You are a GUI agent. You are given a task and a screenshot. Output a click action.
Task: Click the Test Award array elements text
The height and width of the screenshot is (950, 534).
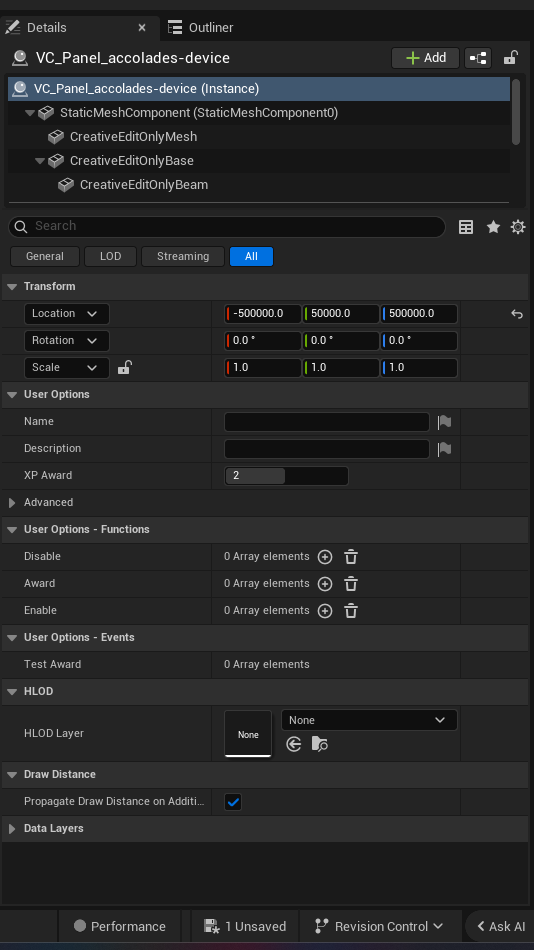[267, 665]
